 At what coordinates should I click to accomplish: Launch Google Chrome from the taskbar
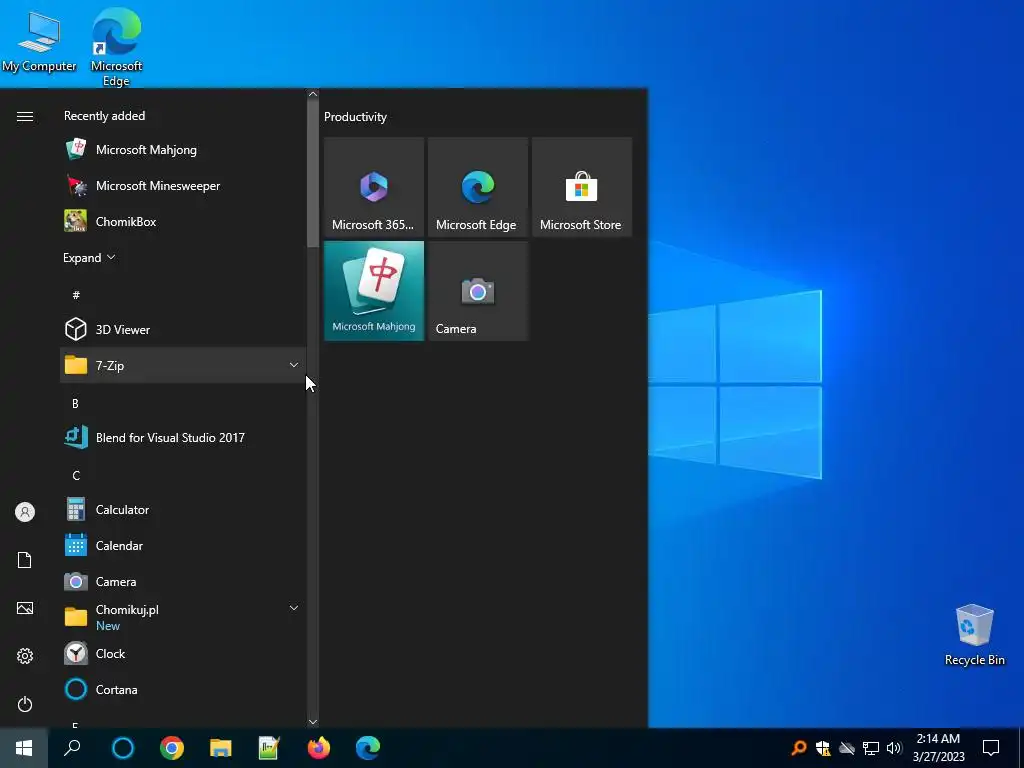pyautogui.click(x=172, y=748)
